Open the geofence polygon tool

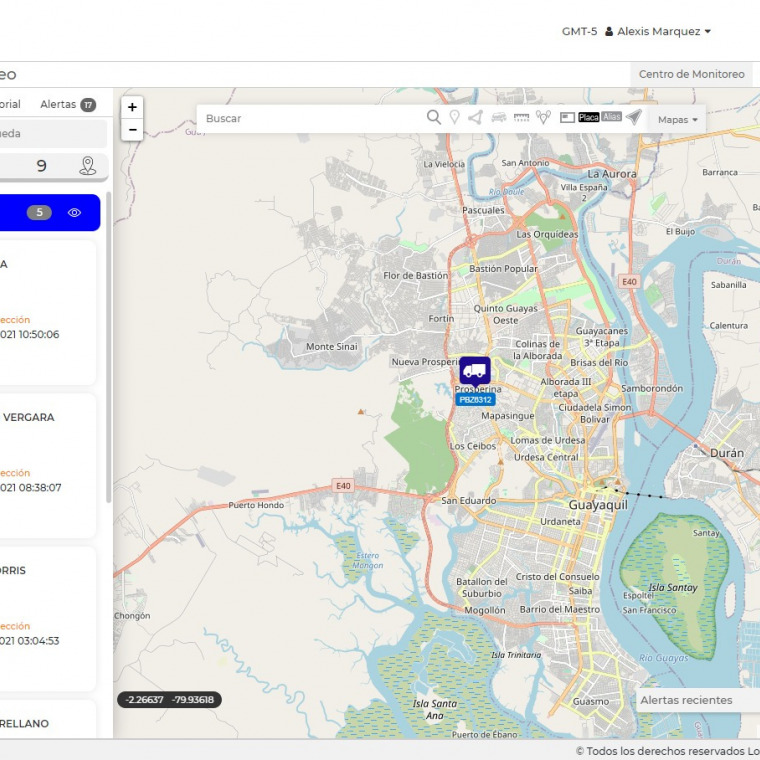point(475,117)
